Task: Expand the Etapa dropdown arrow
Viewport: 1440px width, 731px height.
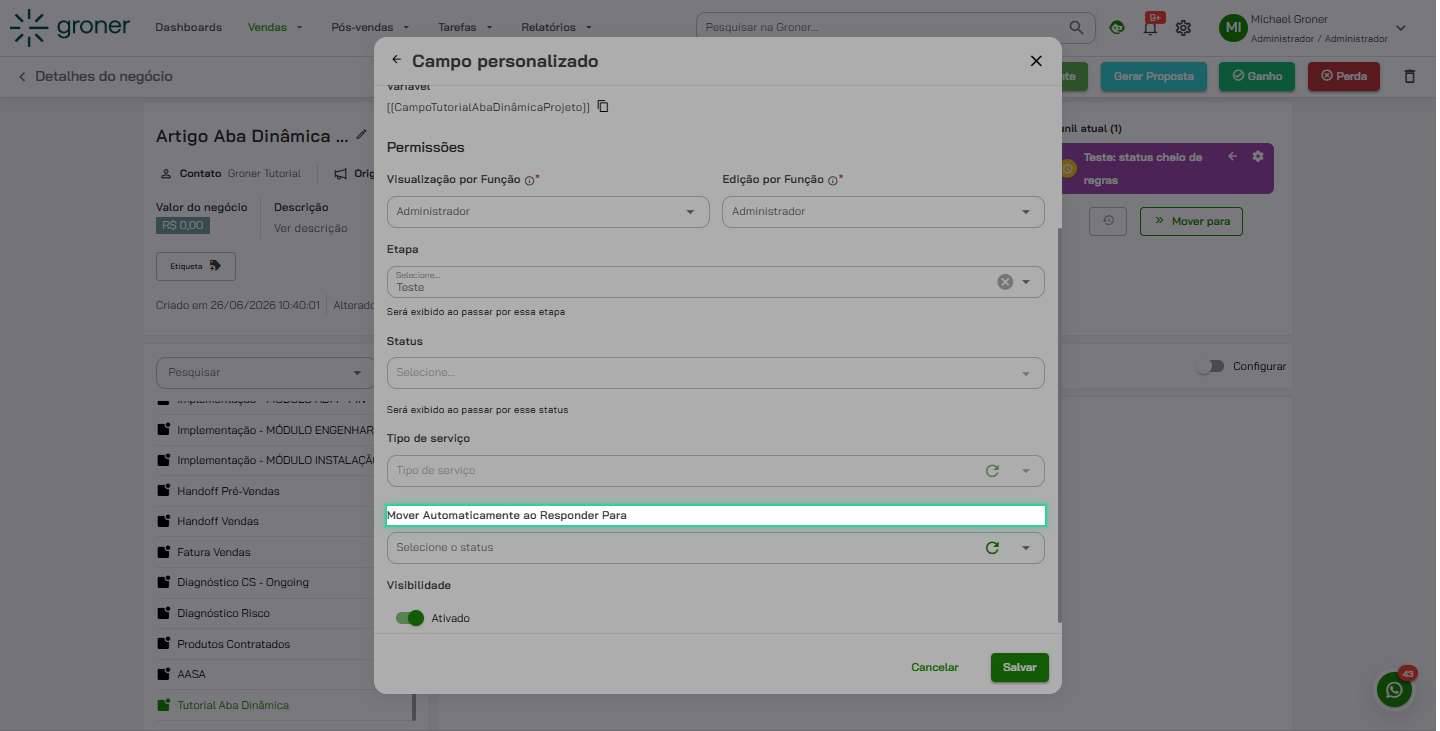Action: pyautogui.click(x=1026, y=282)
